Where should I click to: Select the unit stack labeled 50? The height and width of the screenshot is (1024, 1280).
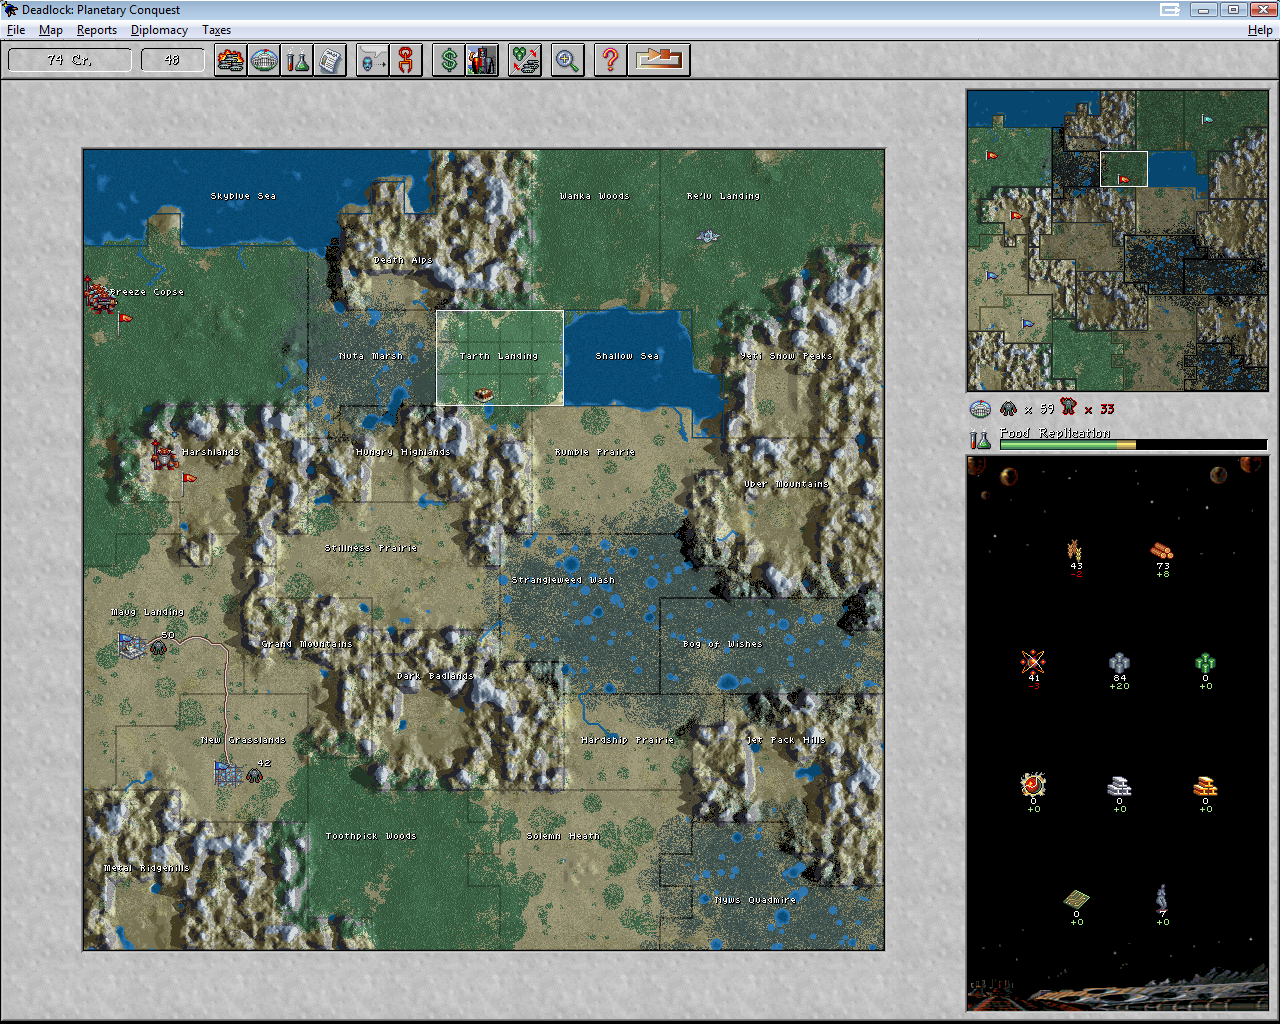point(158,648)
